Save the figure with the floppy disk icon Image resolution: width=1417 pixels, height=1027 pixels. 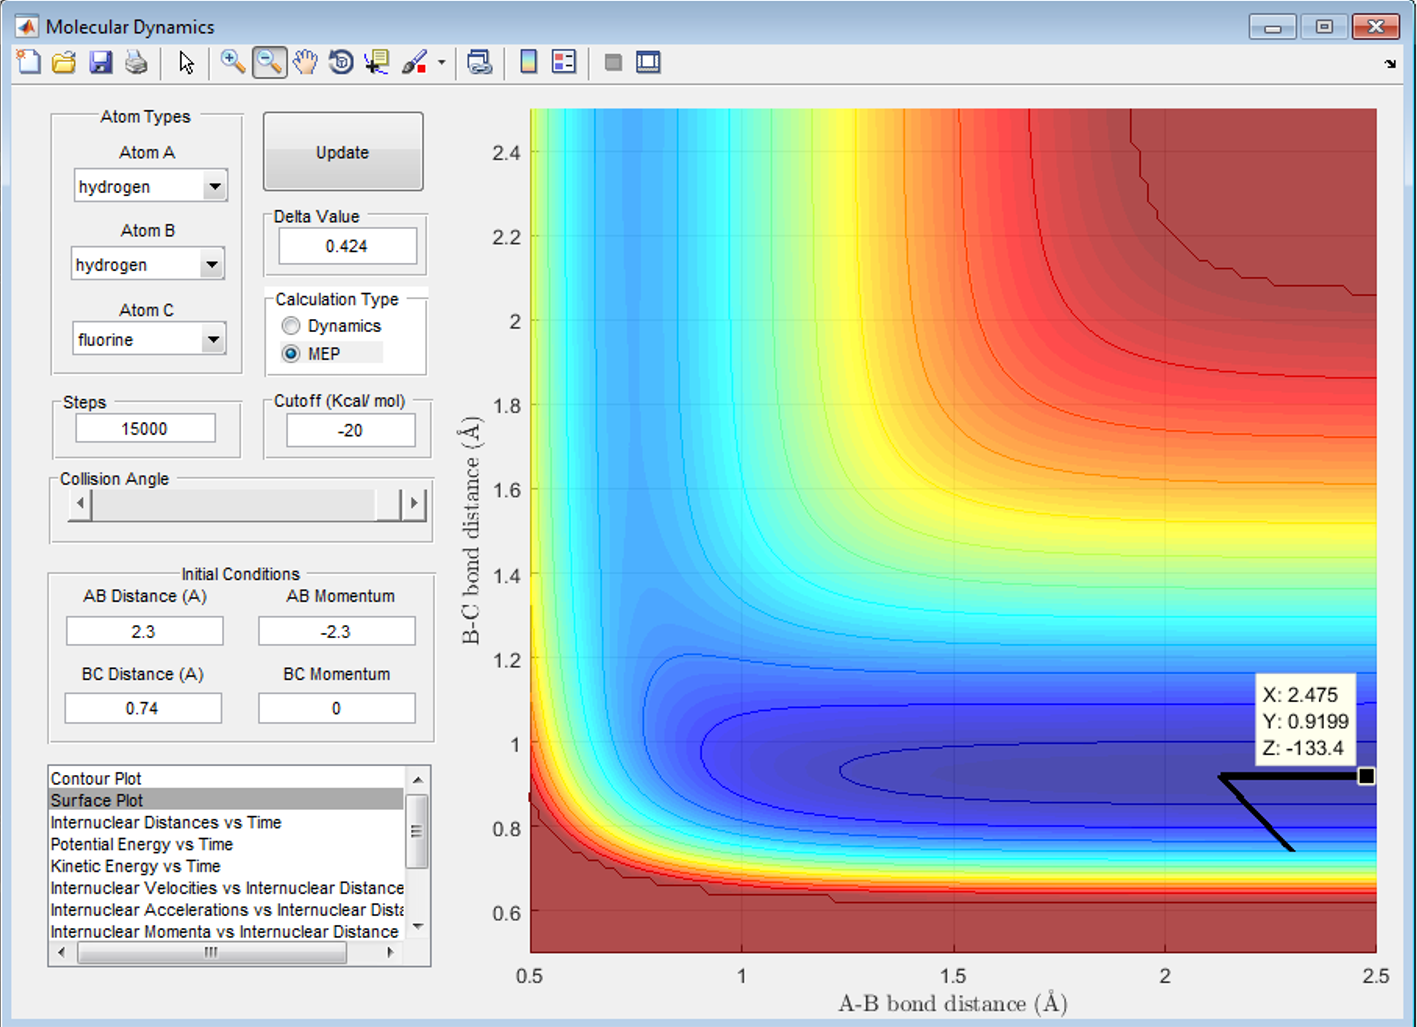pyautogui.click(x=100, y=63)
